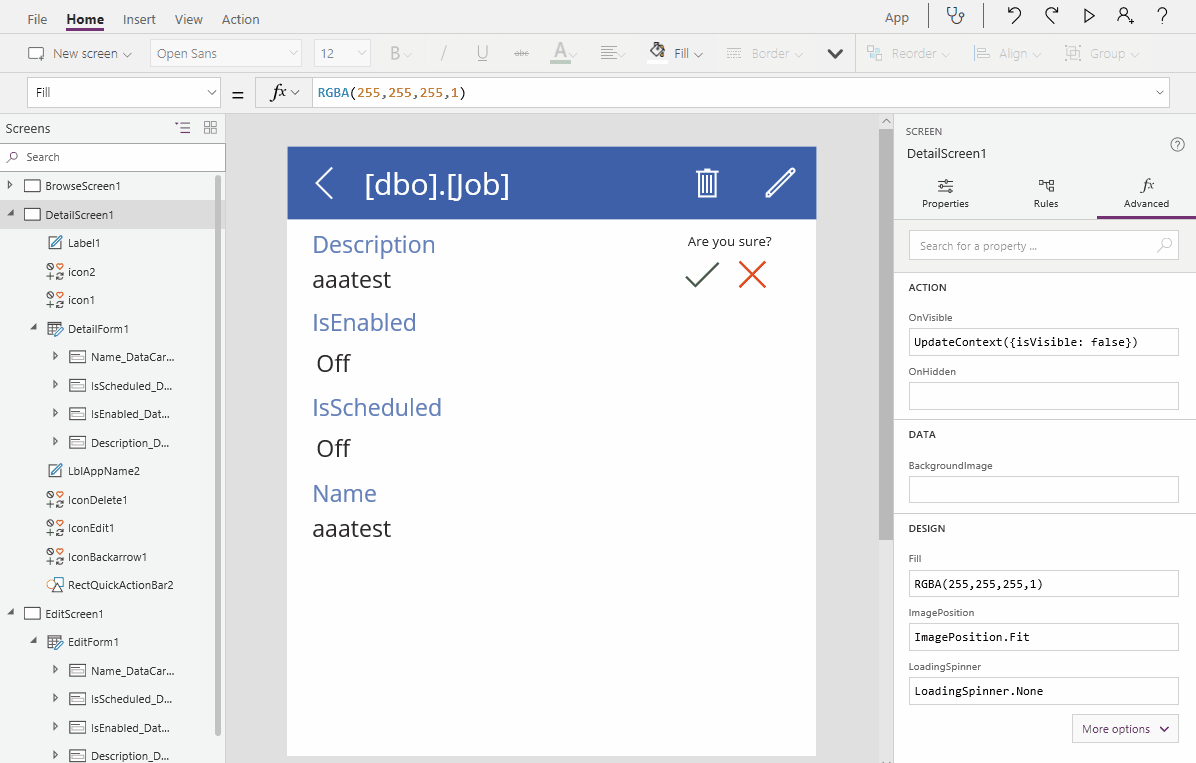
Task: Switch to the Rules tab
Action: 1045,193
